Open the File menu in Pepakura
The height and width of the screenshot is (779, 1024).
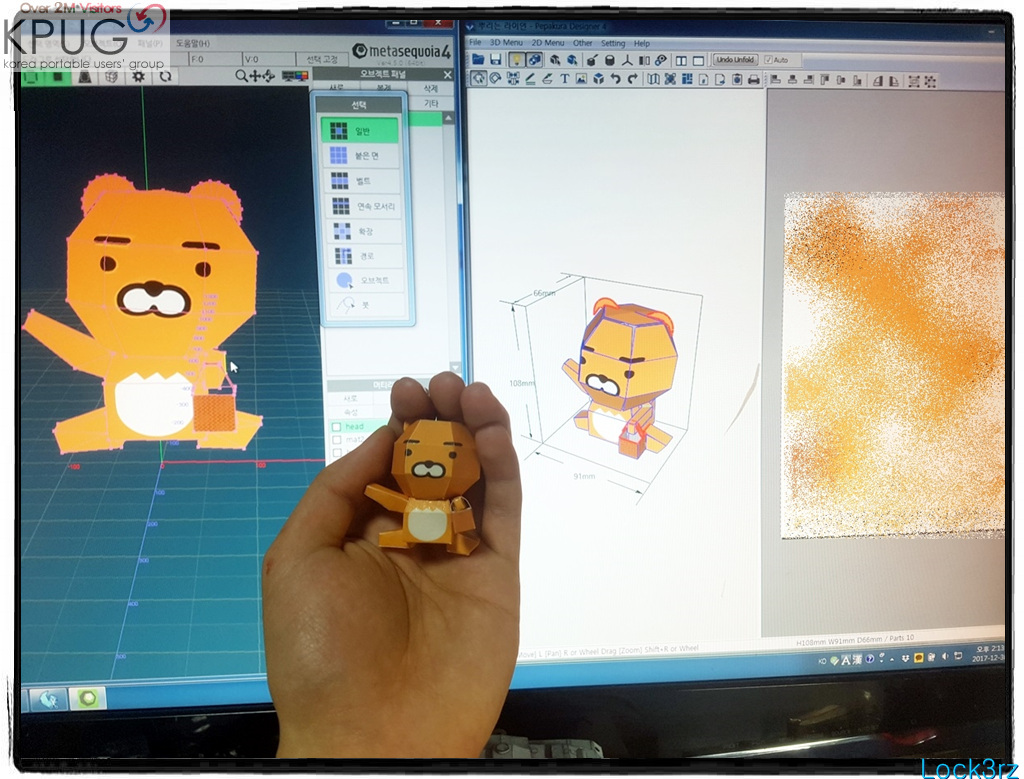tap(475, 42)
